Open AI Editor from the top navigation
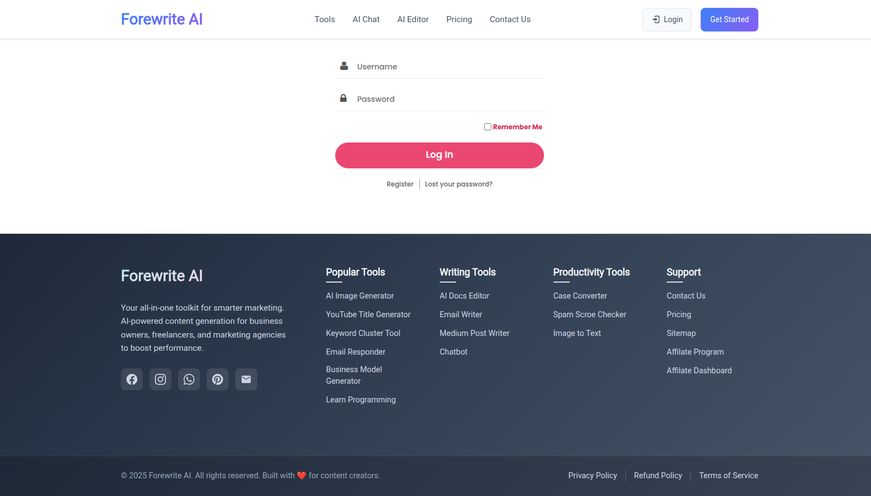This screenshot has height=496, width=871. [413, 19]
